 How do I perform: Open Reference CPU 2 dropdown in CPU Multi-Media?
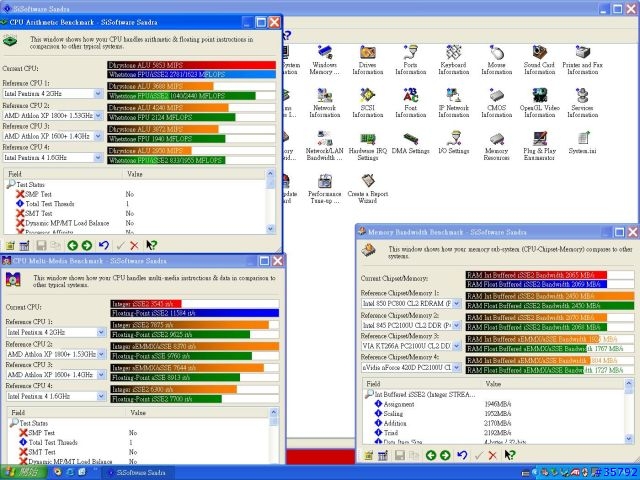click(101, 354)
